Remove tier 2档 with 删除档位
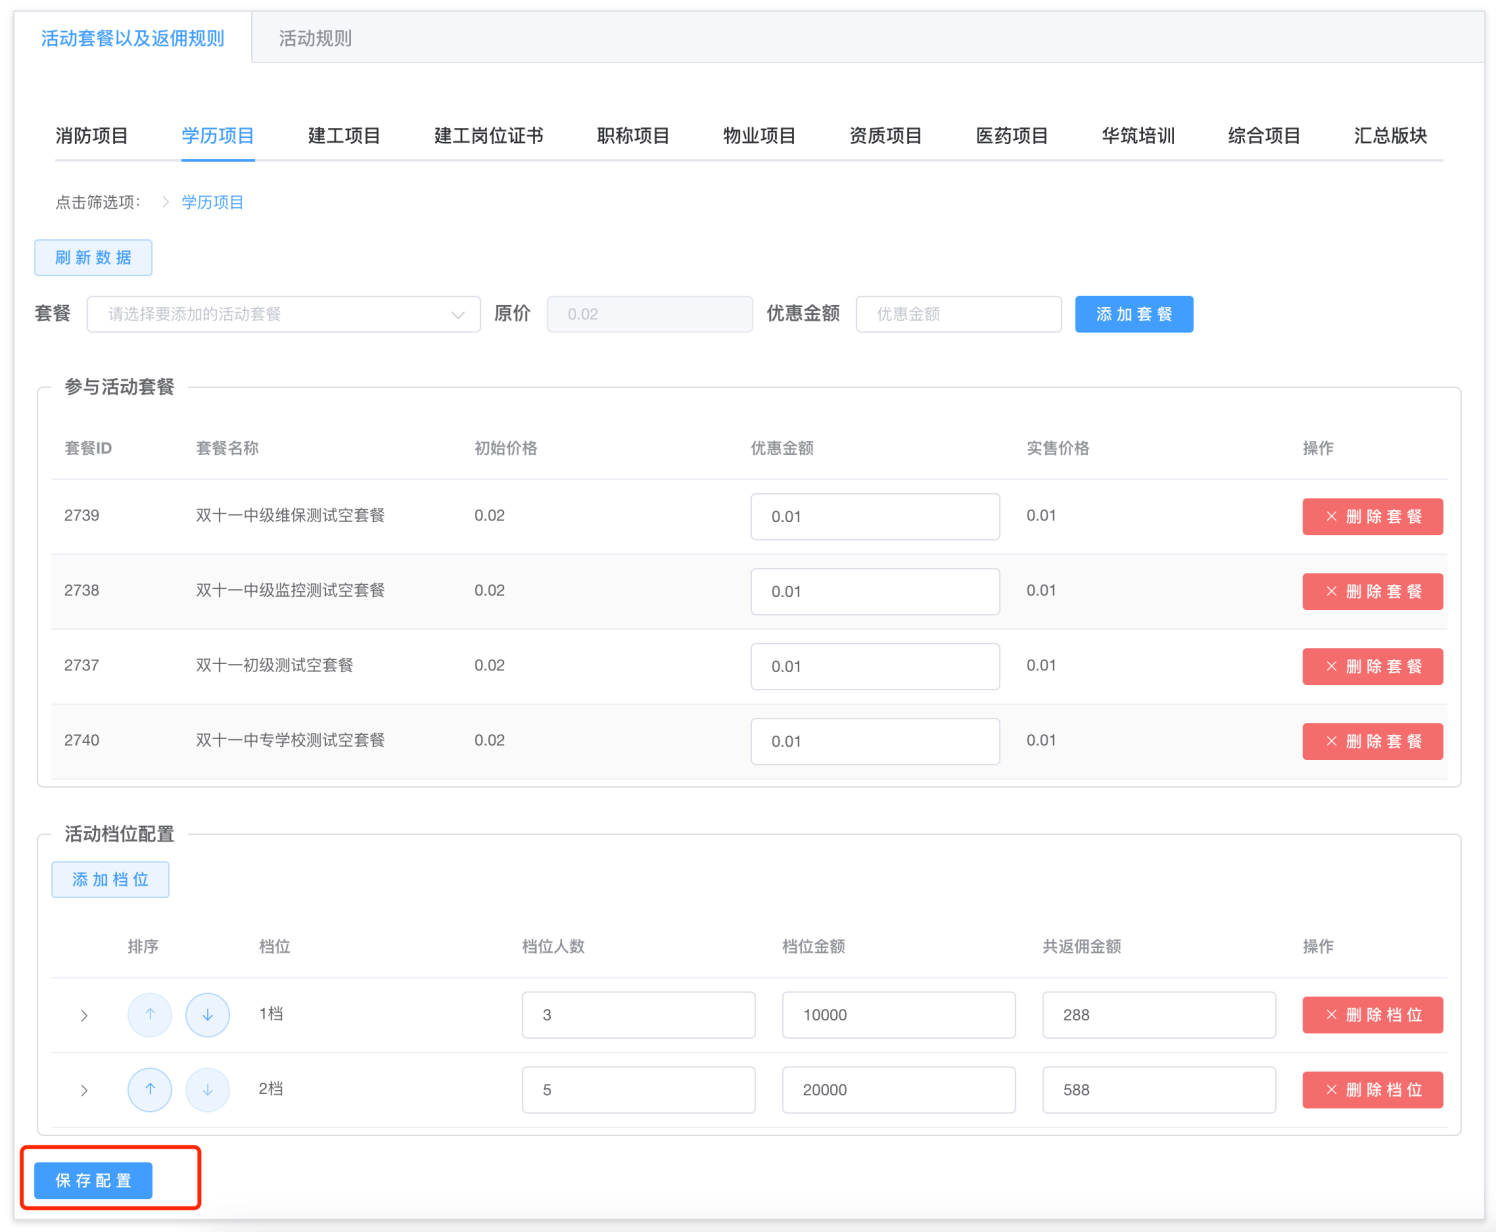The width and height of the screenshot is (1496, 1232). [1372, 1090]
